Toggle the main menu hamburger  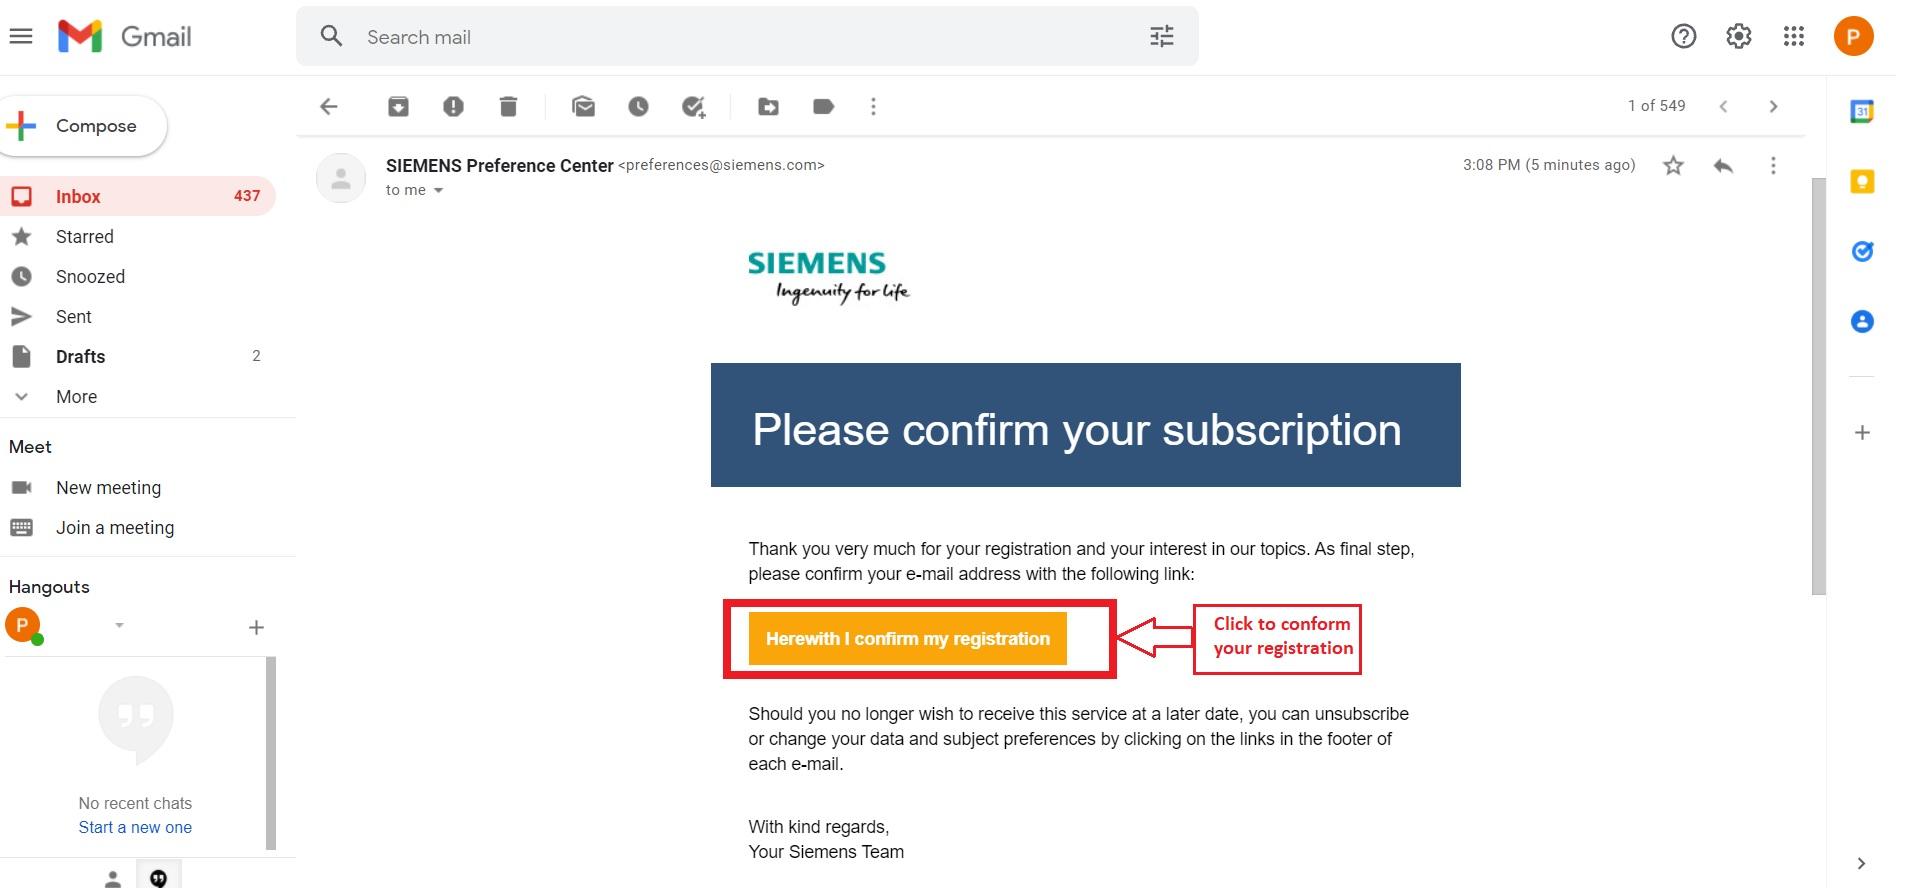21,37
